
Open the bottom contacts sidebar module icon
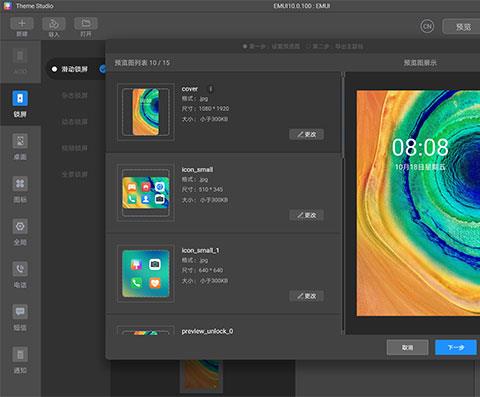click(x=20, y=354)
